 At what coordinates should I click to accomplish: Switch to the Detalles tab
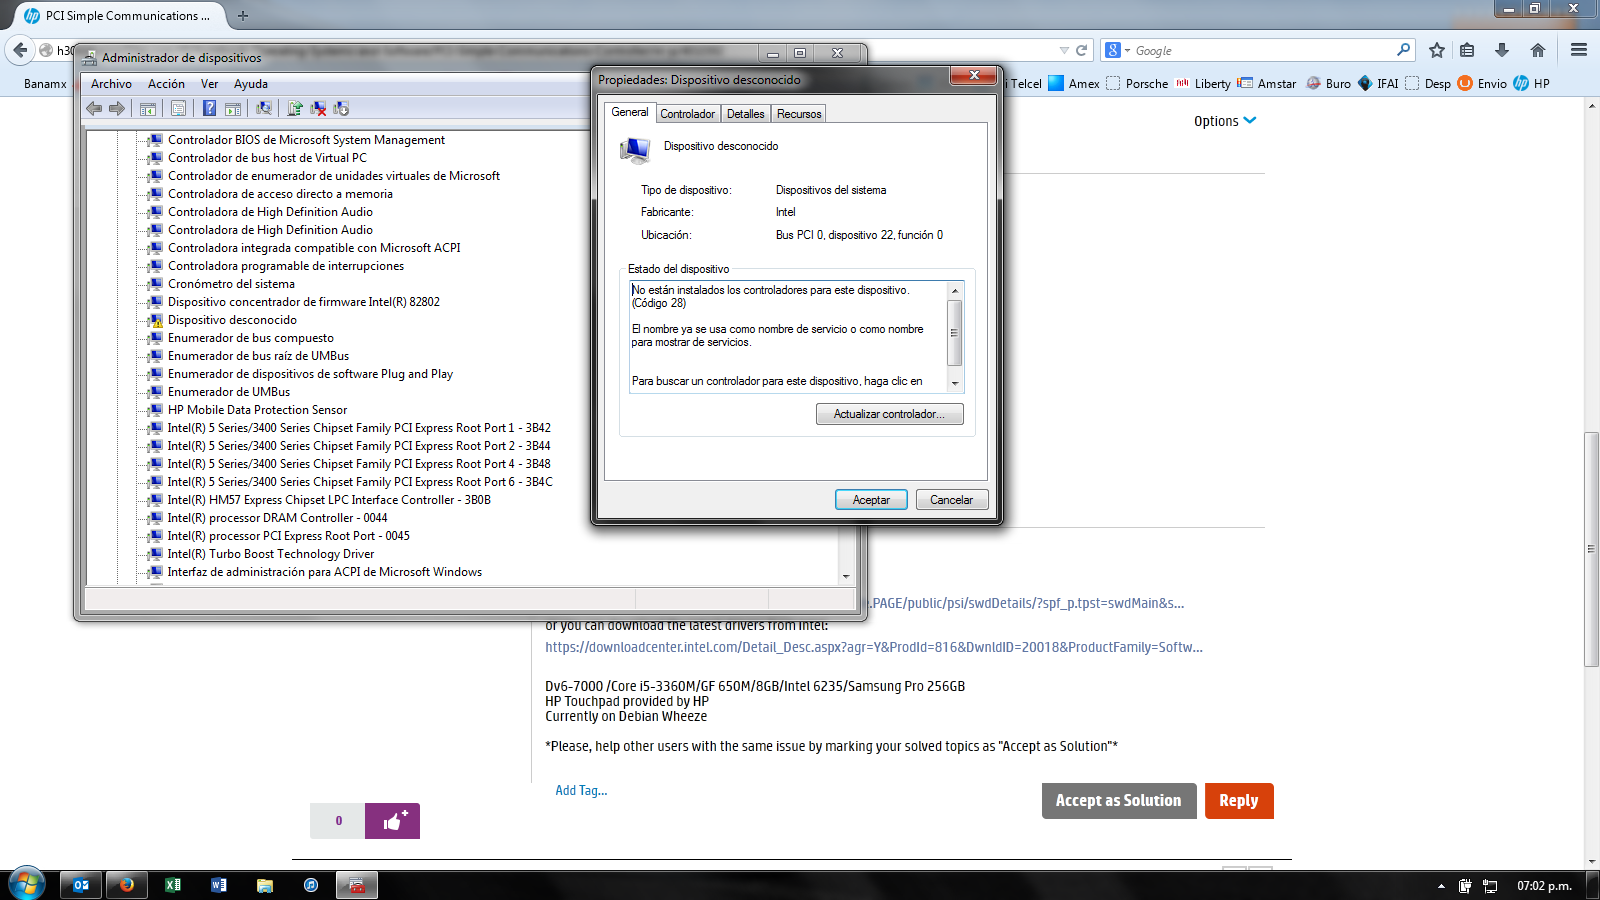point(745,113)
